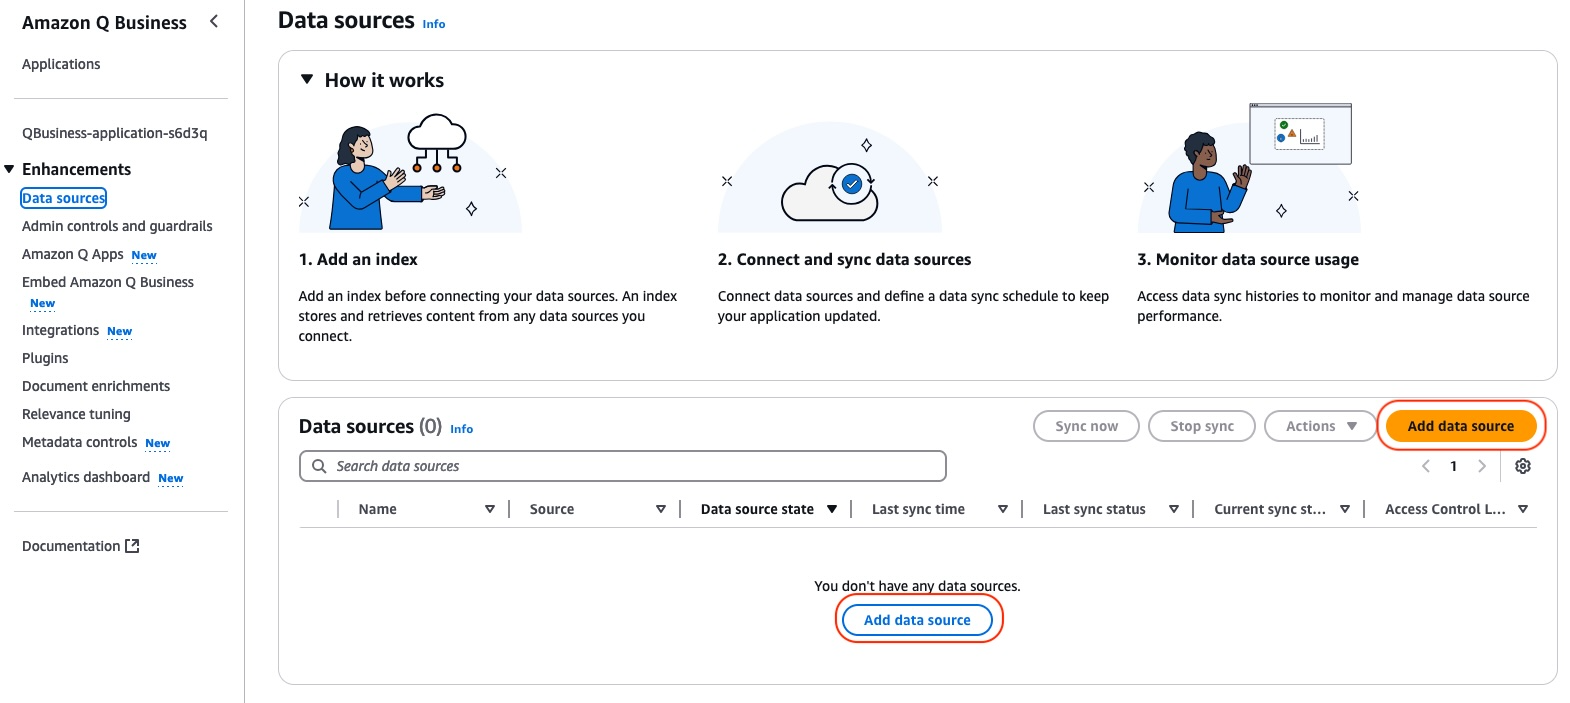Click Info link next to page title

pyautogui.click(x=434, y=24)
